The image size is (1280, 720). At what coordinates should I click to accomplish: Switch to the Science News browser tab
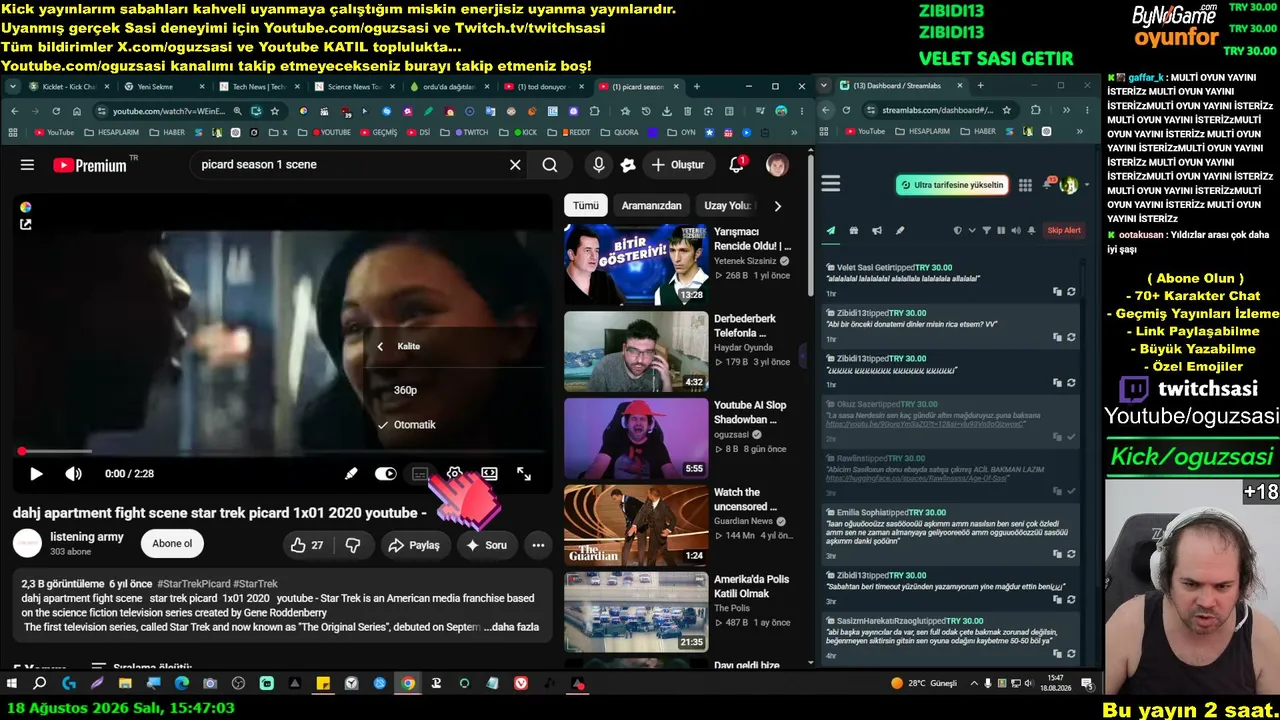pyautogui.click(x=354, y=87)
